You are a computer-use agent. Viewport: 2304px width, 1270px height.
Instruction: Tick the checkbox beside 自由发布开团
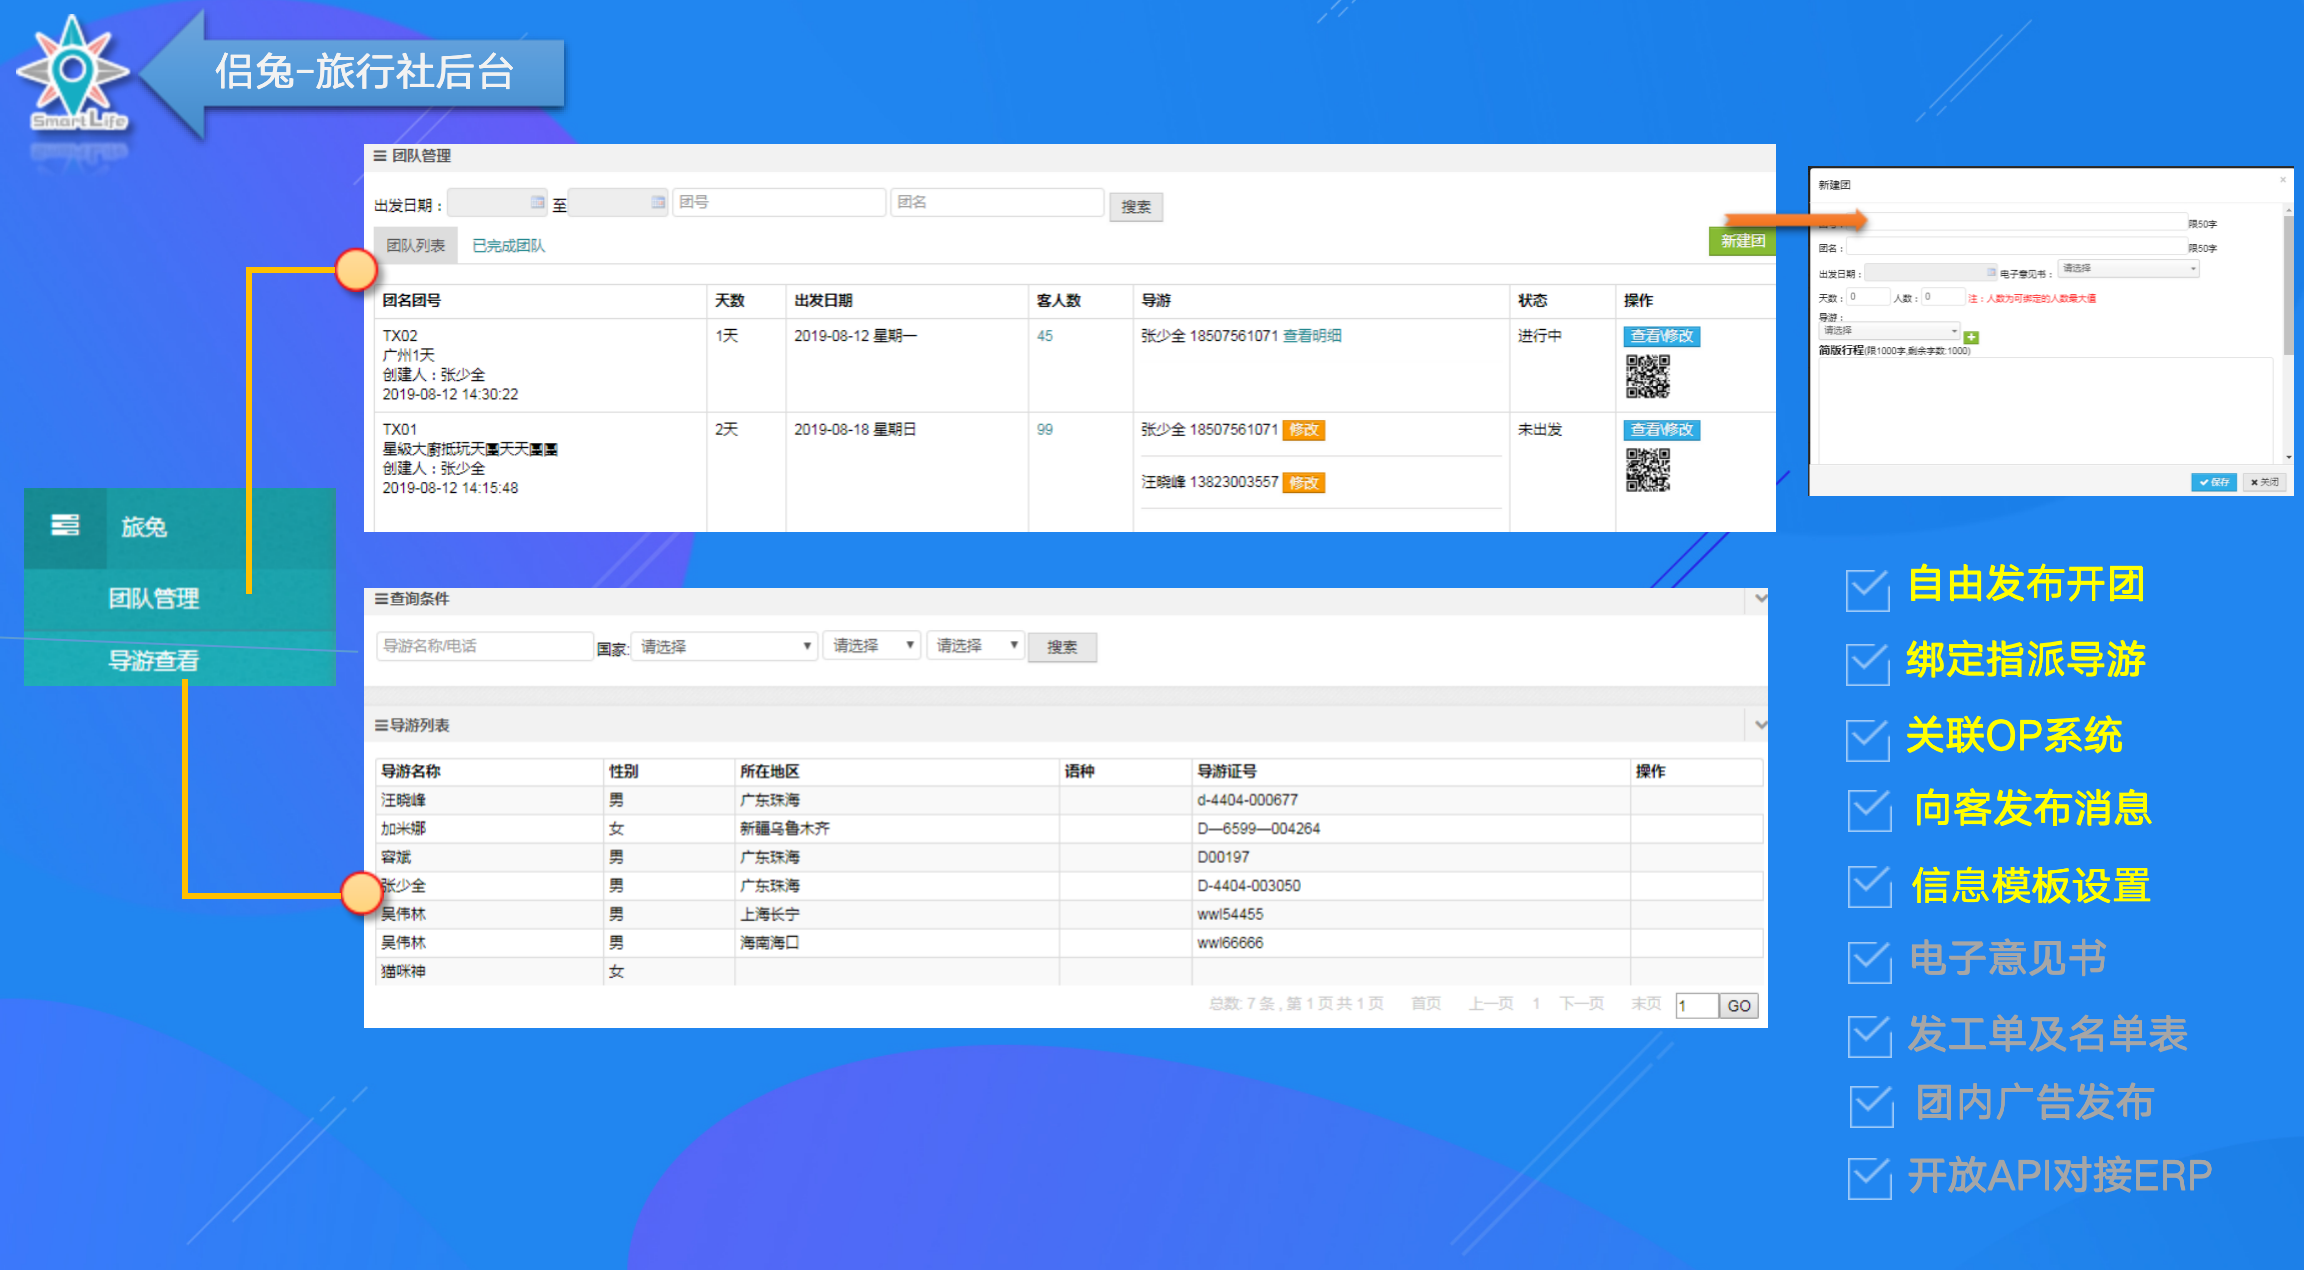tap(1868, 589)
